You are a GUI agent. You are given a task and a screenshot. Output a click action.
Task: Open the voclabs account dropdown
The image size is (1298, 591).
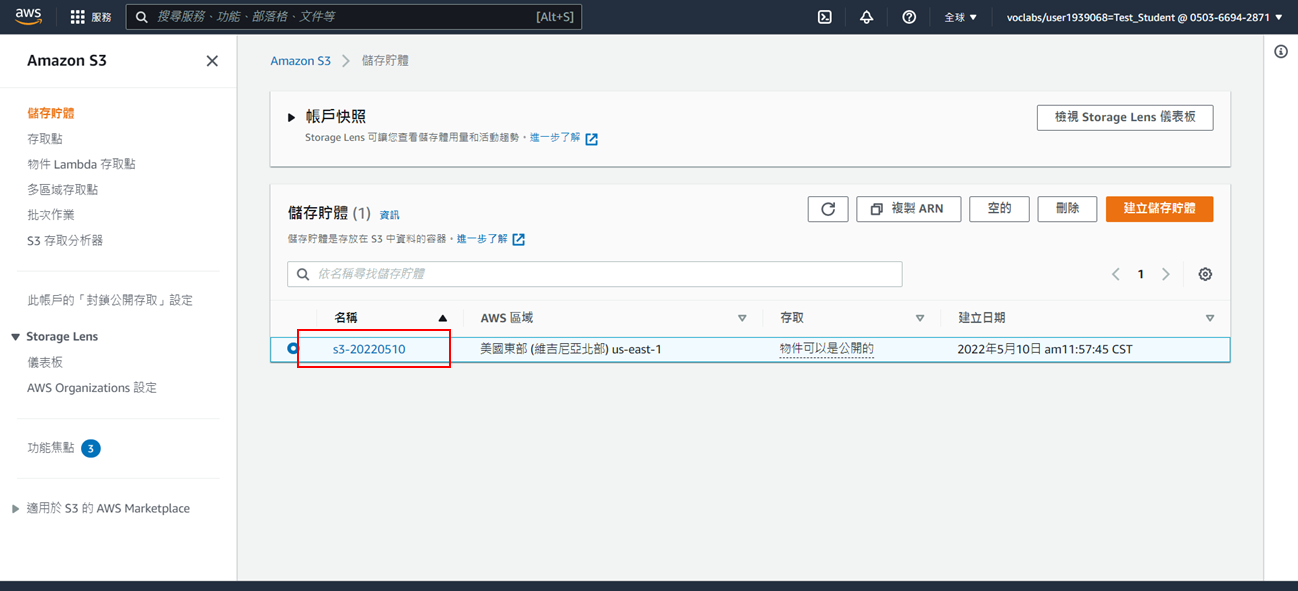coord(1144,17)
